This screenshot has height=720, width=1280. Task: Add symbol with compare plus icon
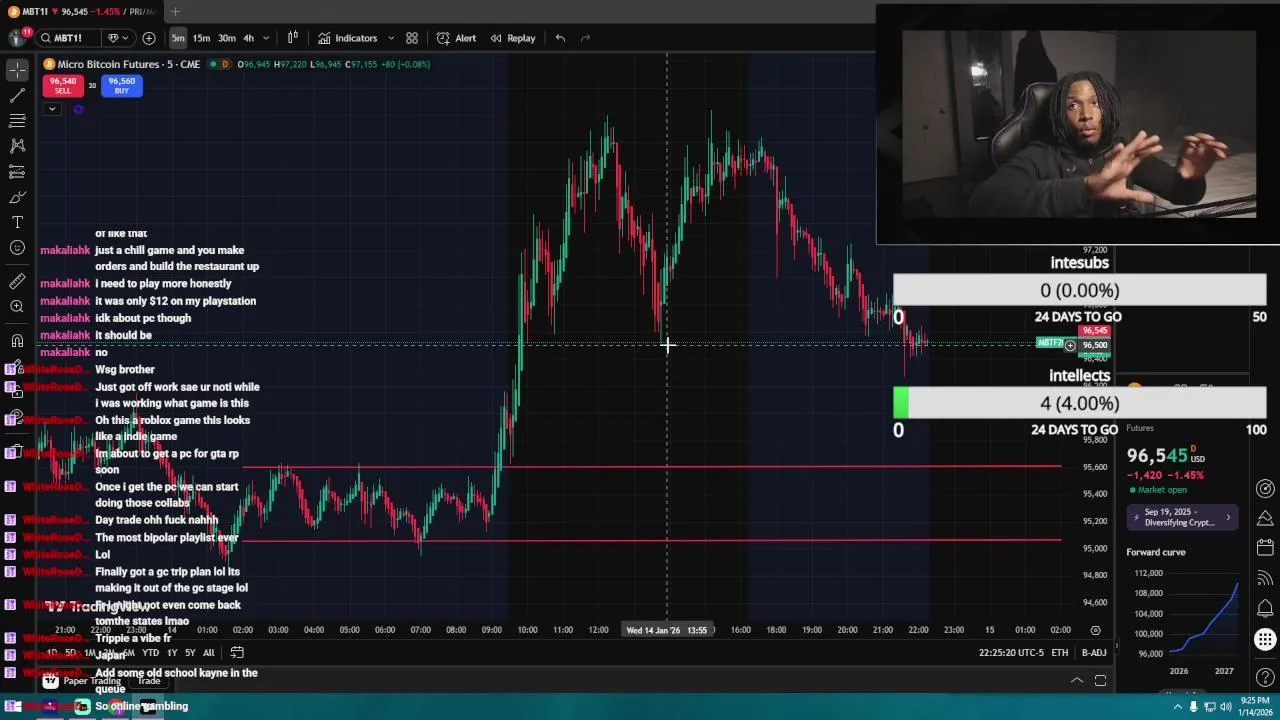[x=149, y=38]
